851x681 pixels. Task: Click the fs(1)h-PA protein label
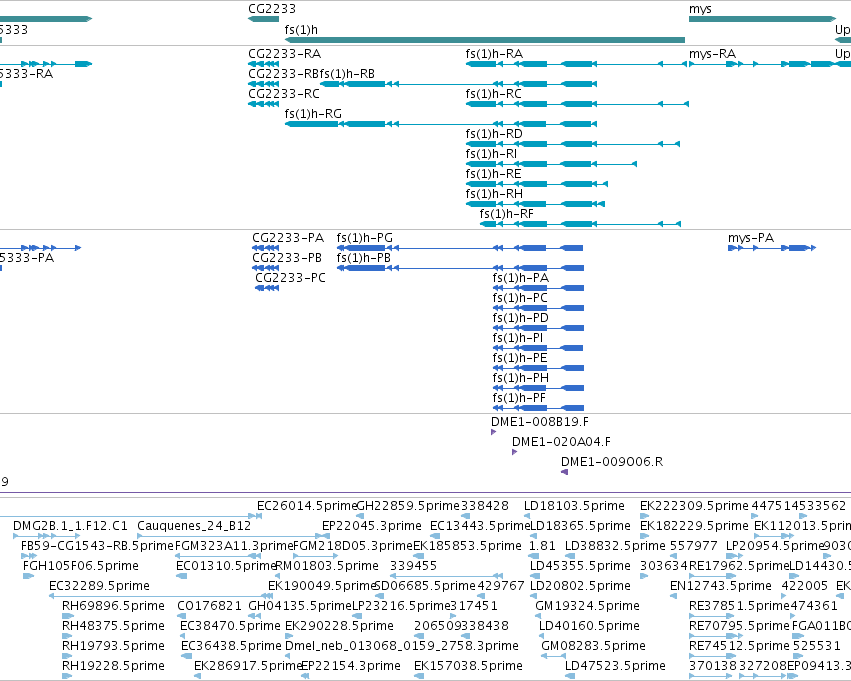point(521,278)
